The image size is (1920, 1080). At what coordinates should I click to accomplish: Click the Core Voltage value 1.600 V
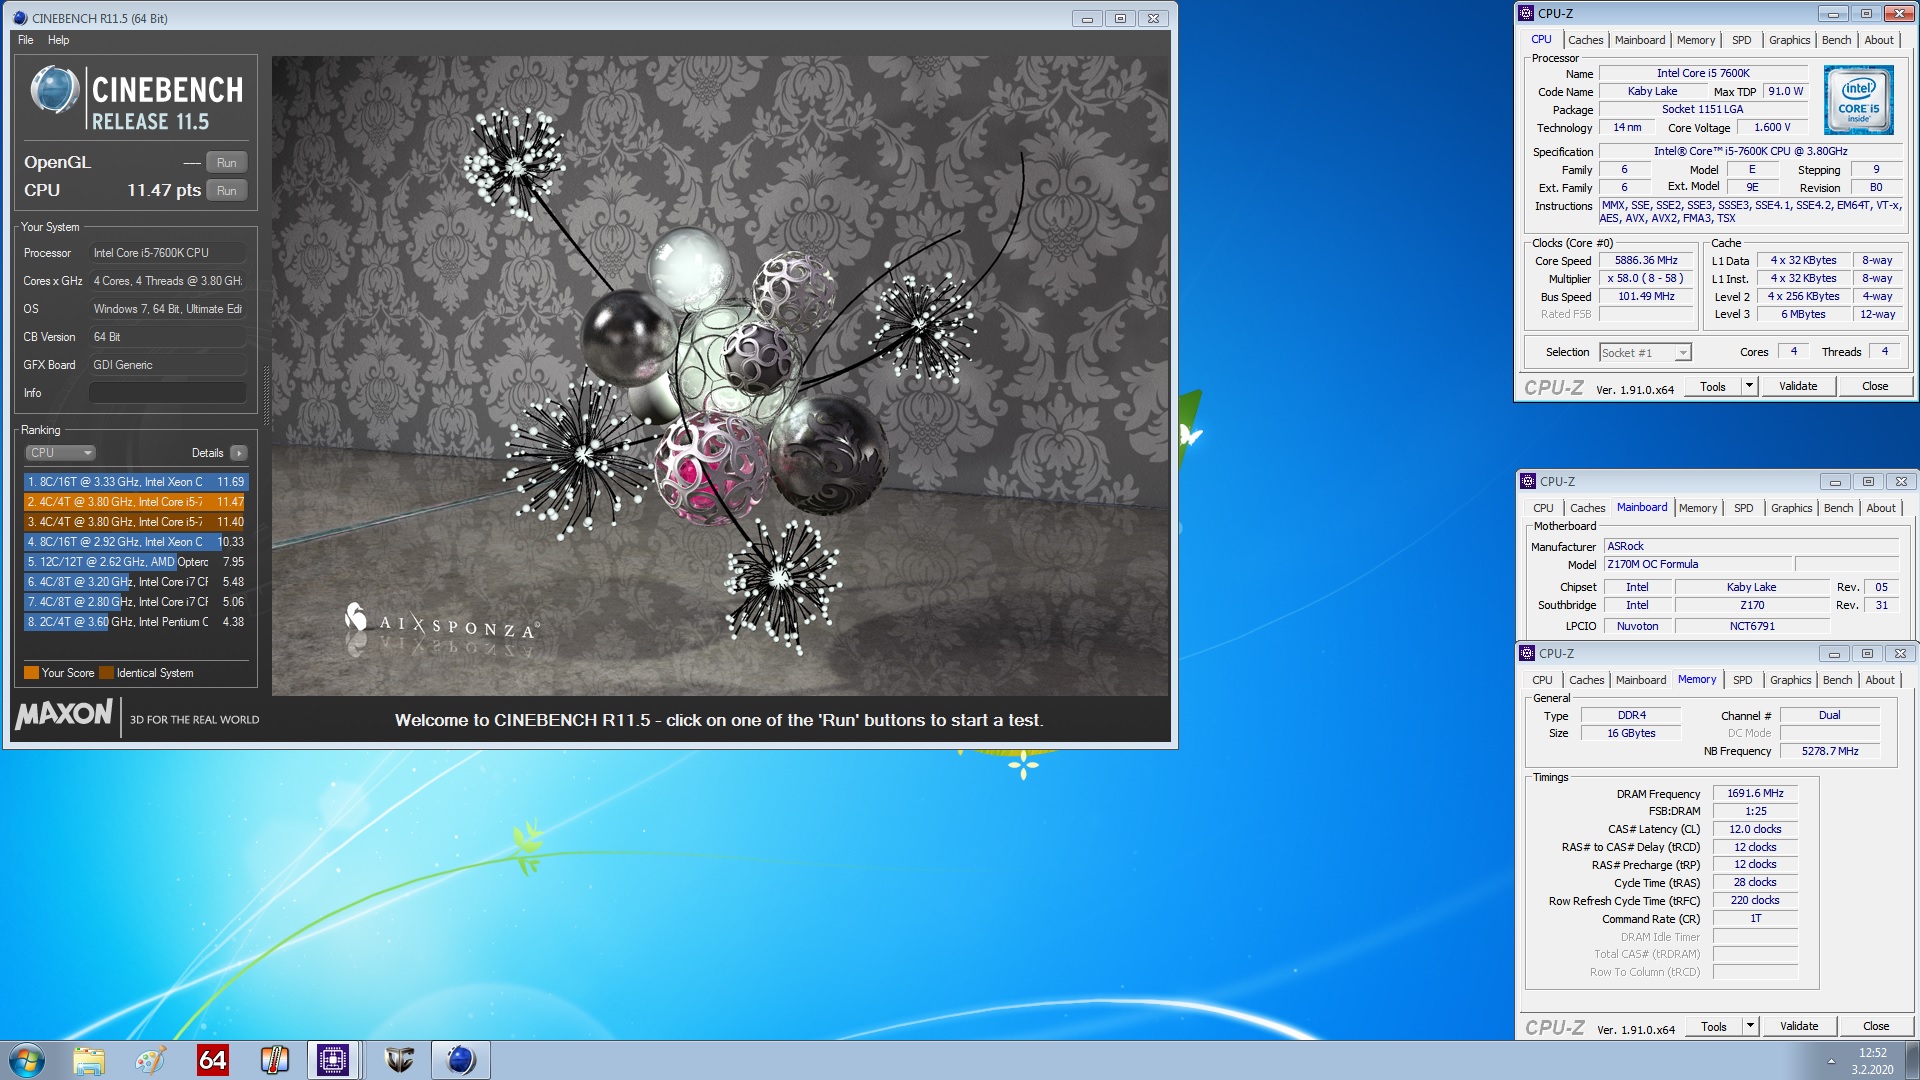1771,127
